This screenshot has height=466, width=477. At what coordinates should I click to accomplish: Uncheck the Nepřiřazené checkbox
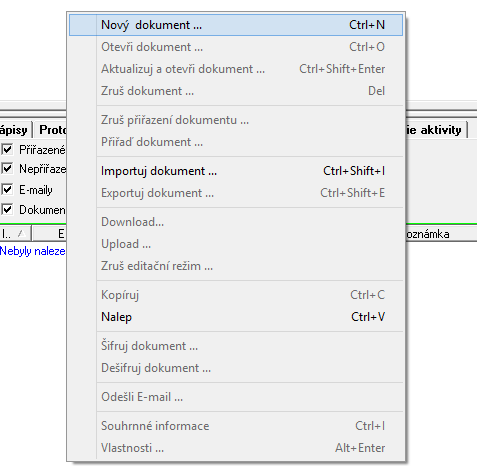tap(7, 169)
